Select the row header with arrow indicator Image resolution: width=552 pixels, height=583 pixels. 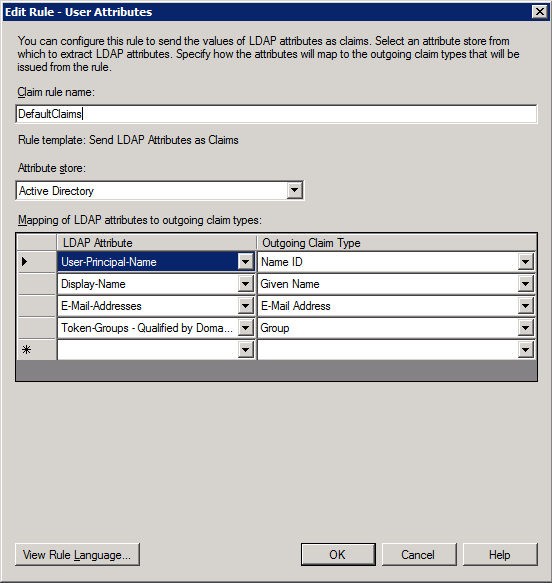36,262
